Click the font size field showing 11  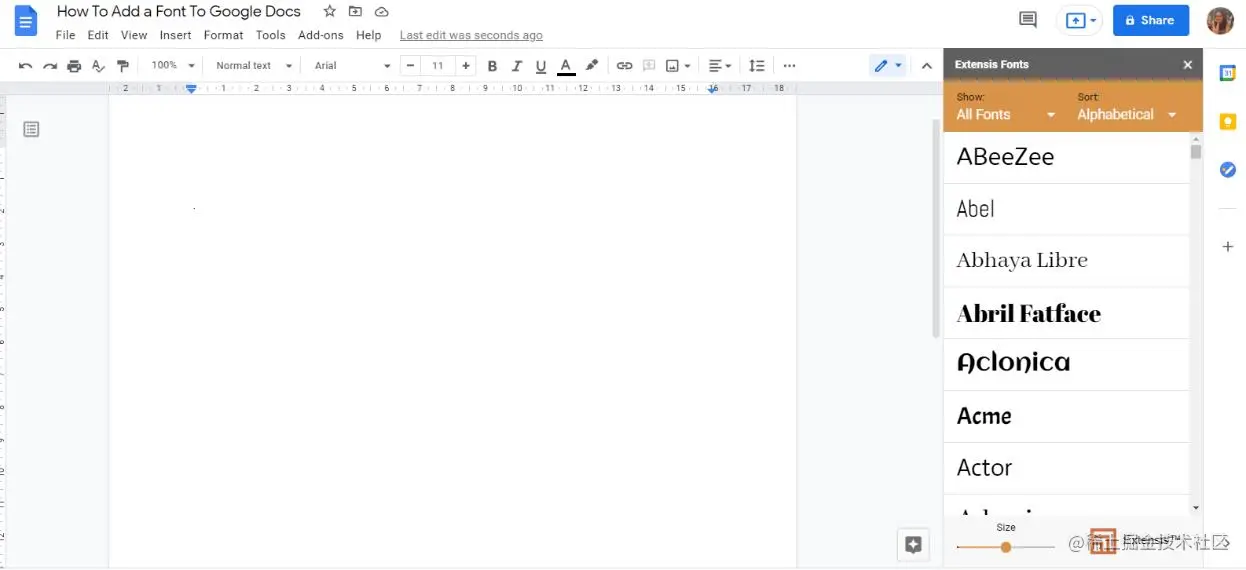pyautogui.click(x=438, y=66)
